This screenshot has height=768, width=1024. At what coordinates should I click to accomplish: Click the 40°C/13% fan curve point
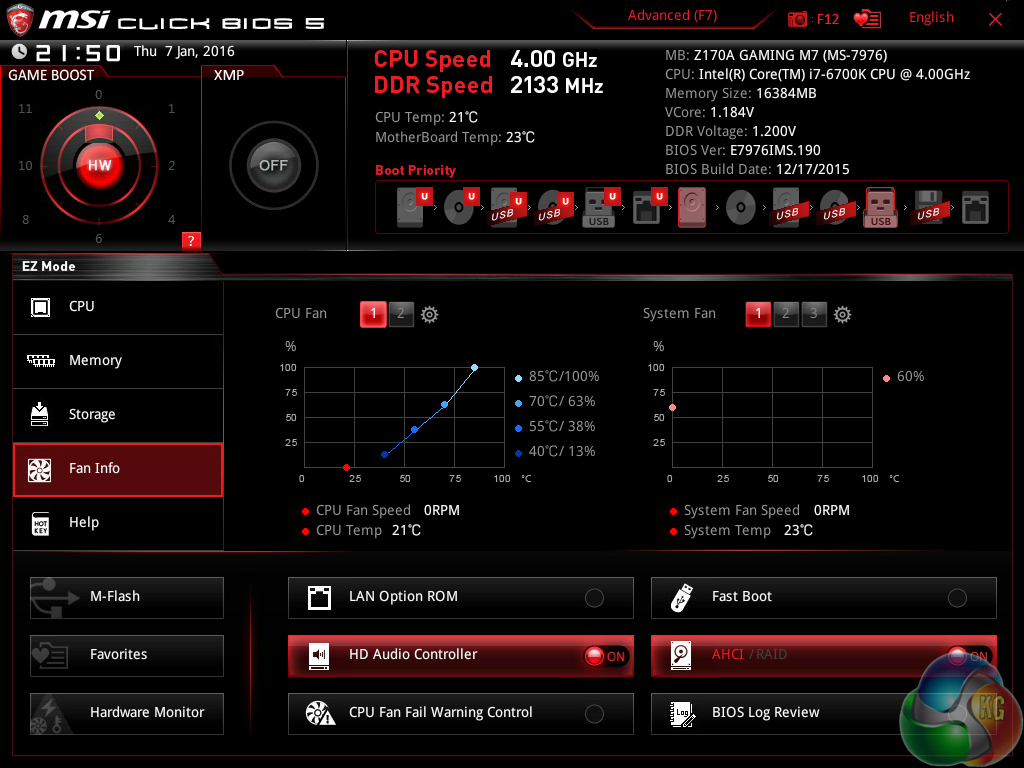[x=385, y=455]
